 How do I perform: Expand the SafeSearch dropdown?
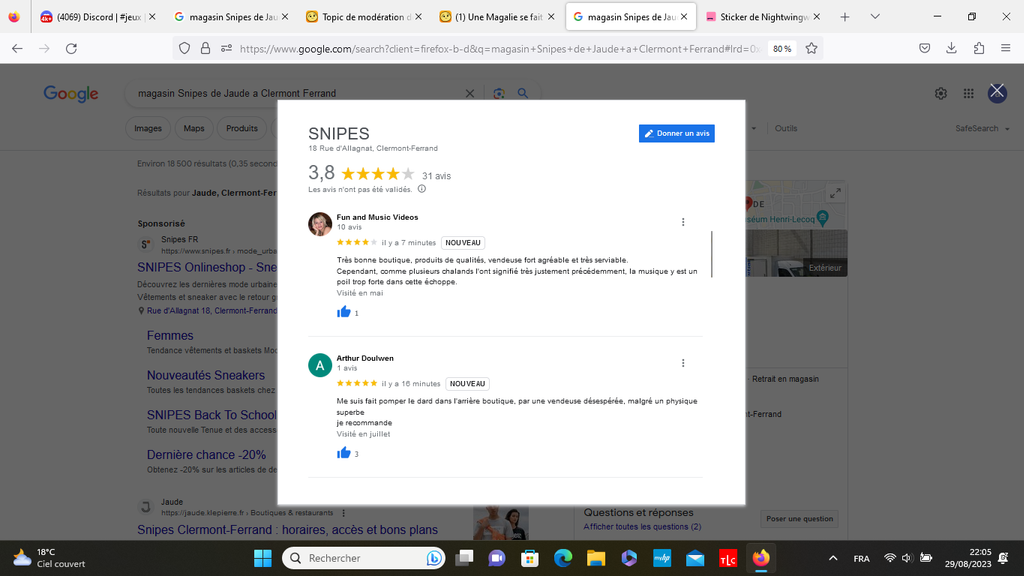(982, 129)
